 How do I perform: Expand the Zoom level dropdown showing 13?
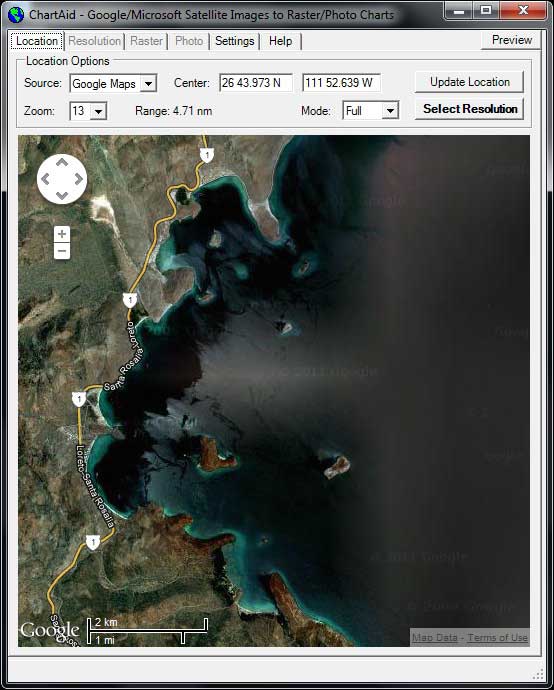(x=88, y=111)
